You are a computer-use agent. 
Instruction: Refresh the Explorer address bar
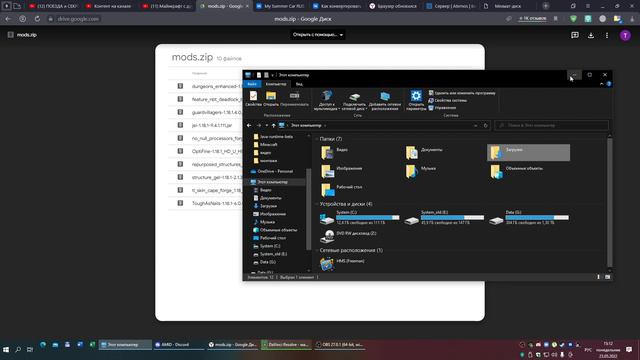point(485,125)
